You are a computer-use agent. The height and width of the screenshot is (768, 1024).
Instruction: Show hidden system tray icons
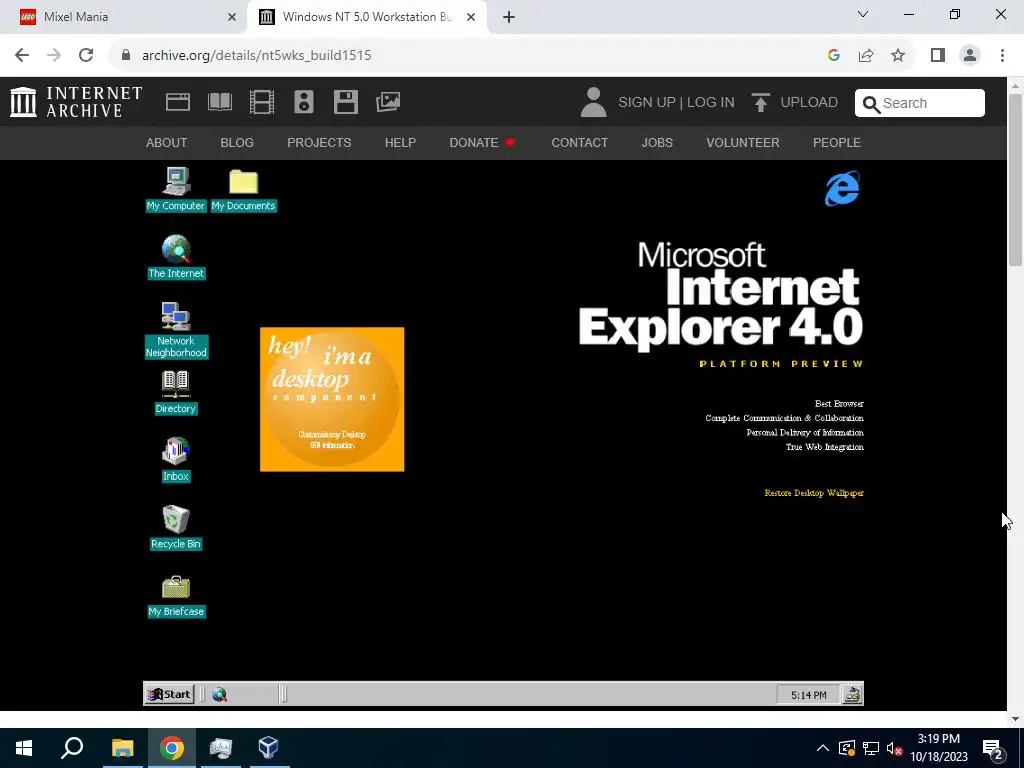tap(823, 748)
